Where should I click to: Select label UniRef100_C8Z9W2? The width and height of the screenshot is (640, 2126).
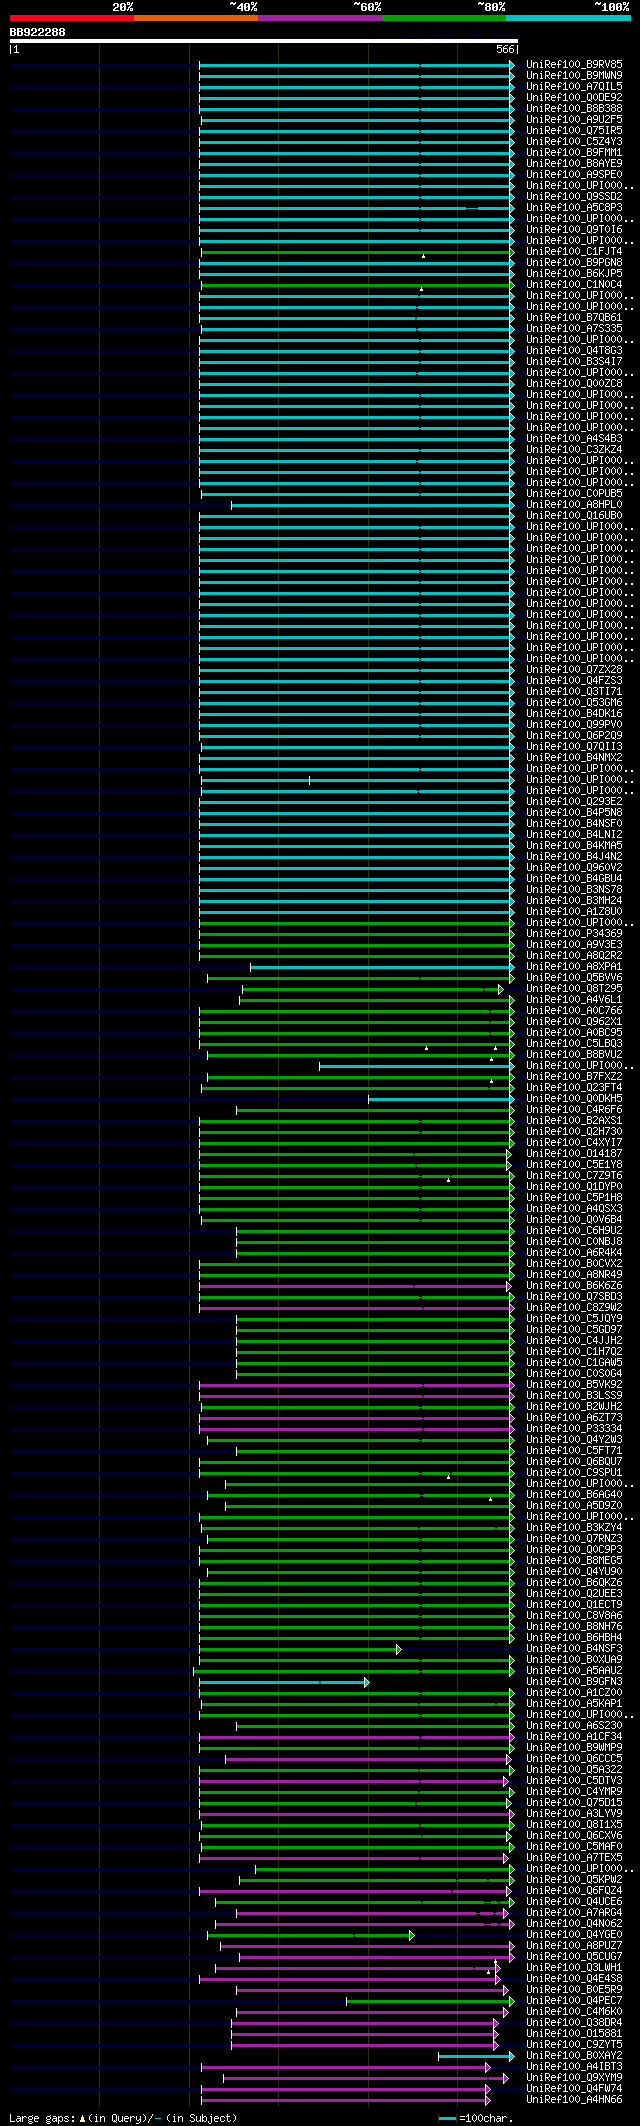tap(574, 1307)
